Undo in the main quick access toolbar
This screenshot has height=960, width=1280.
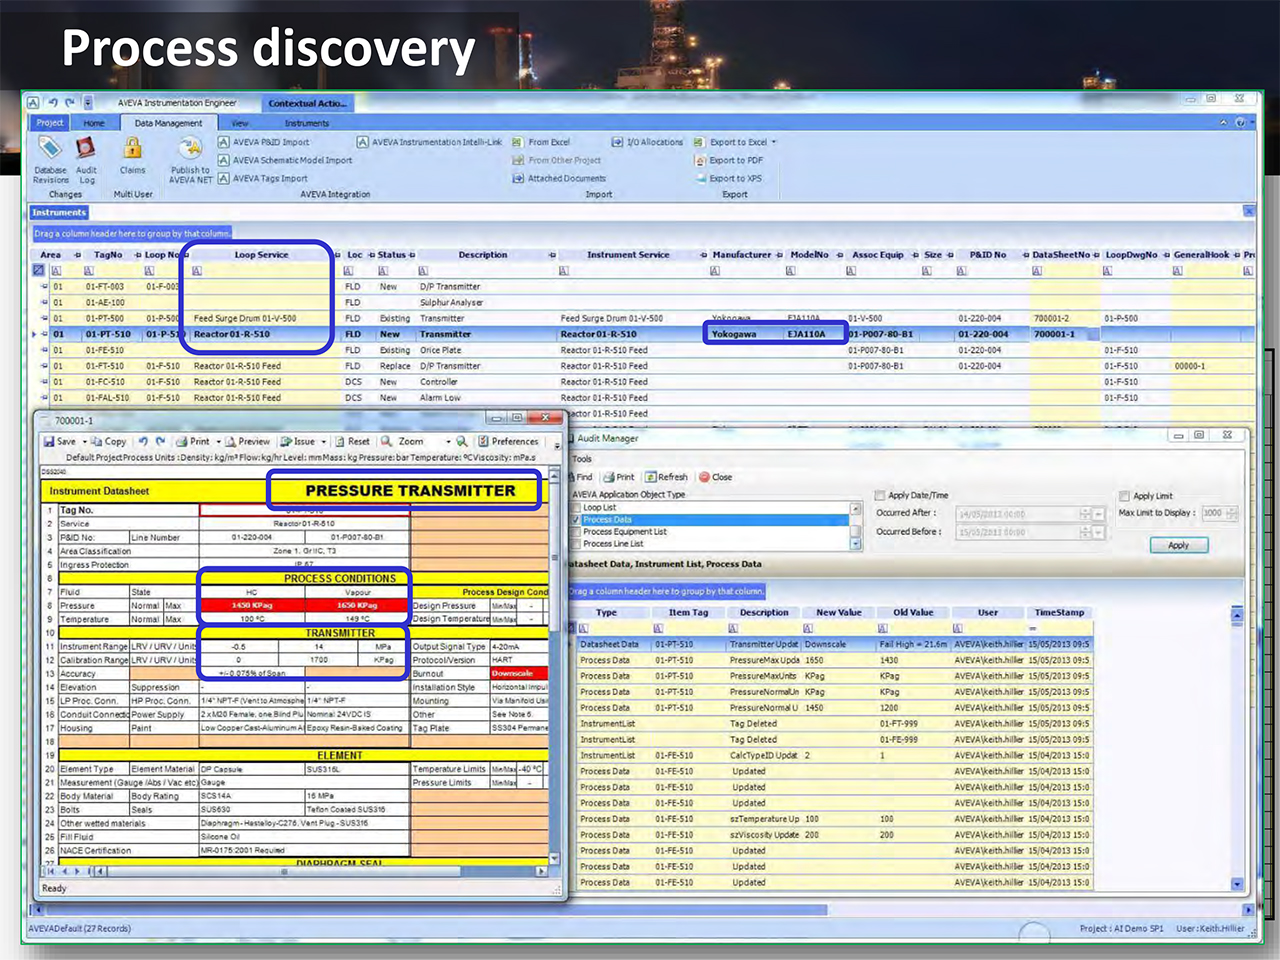pos(52,102)
